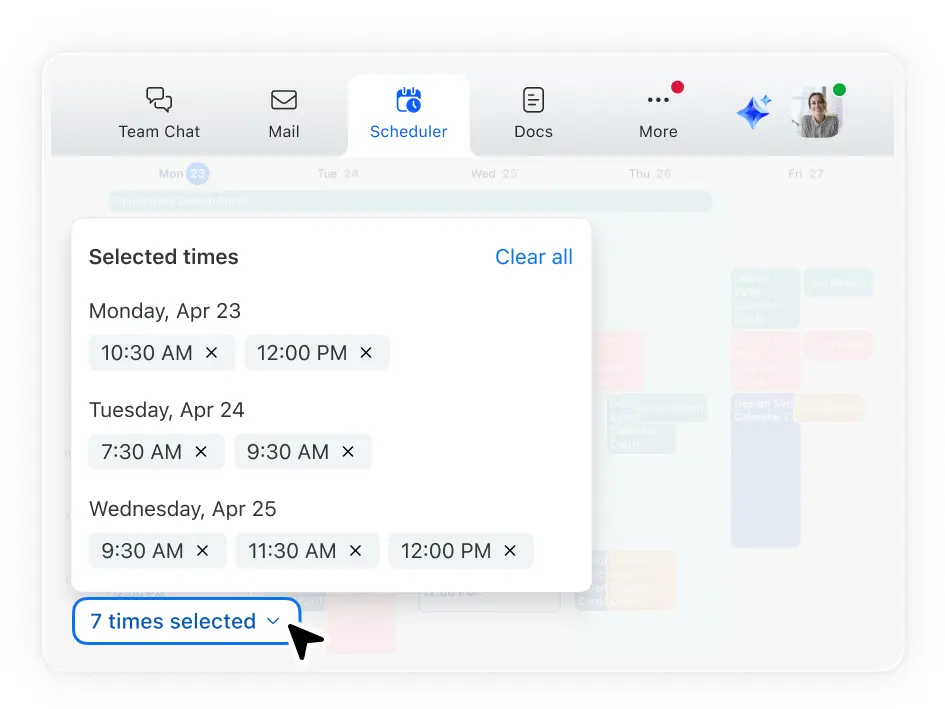Remove the Monday 10:30 AM time
The width and height of the screenshot is (945, 709).
(x=211, y=353)
